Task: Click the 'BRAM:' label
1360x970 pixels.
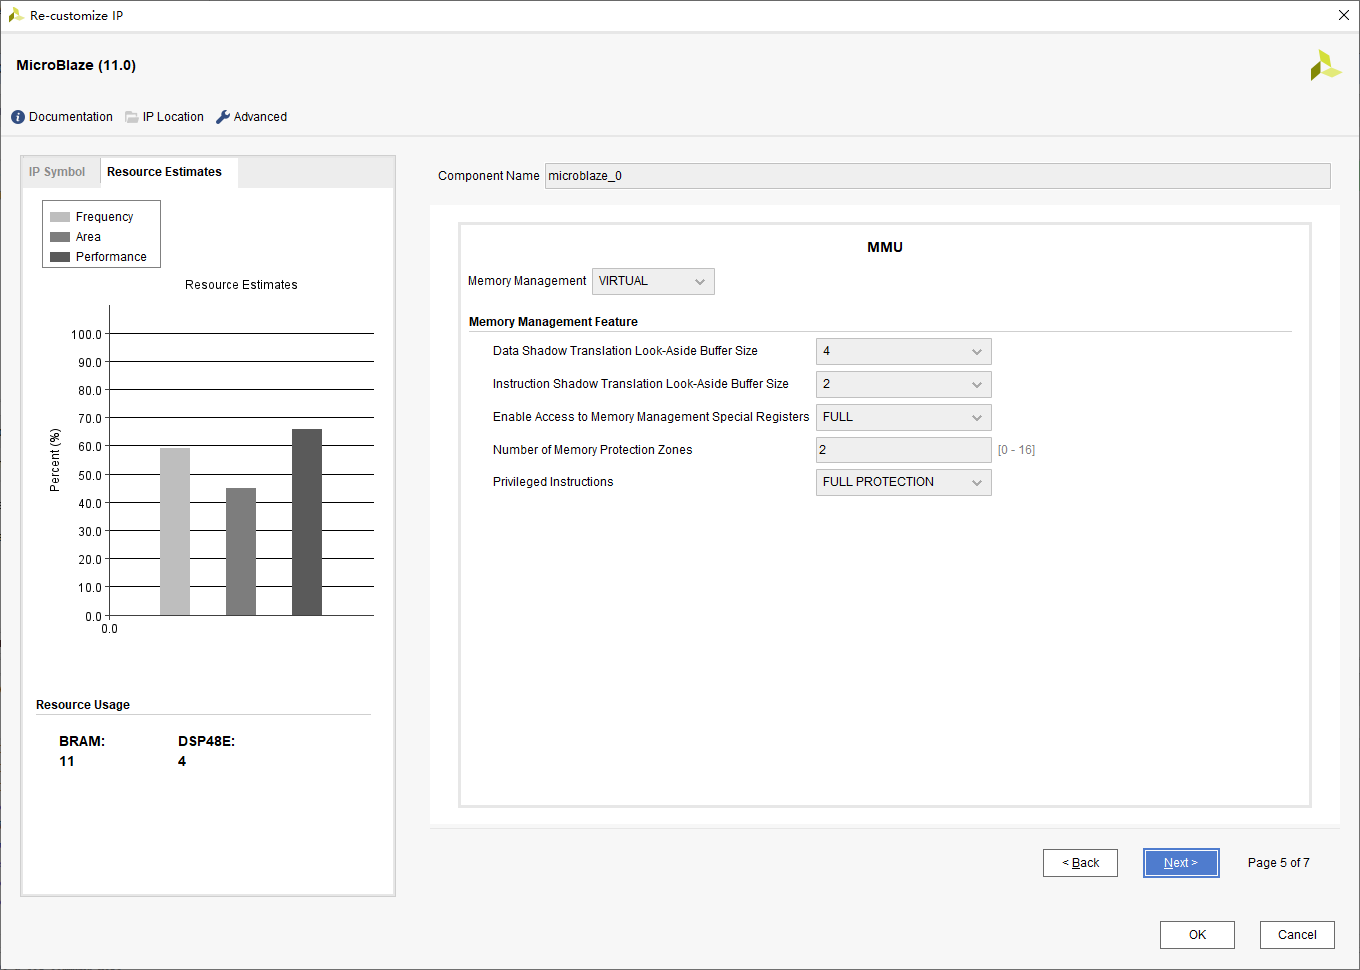Action: coord(82,741)
